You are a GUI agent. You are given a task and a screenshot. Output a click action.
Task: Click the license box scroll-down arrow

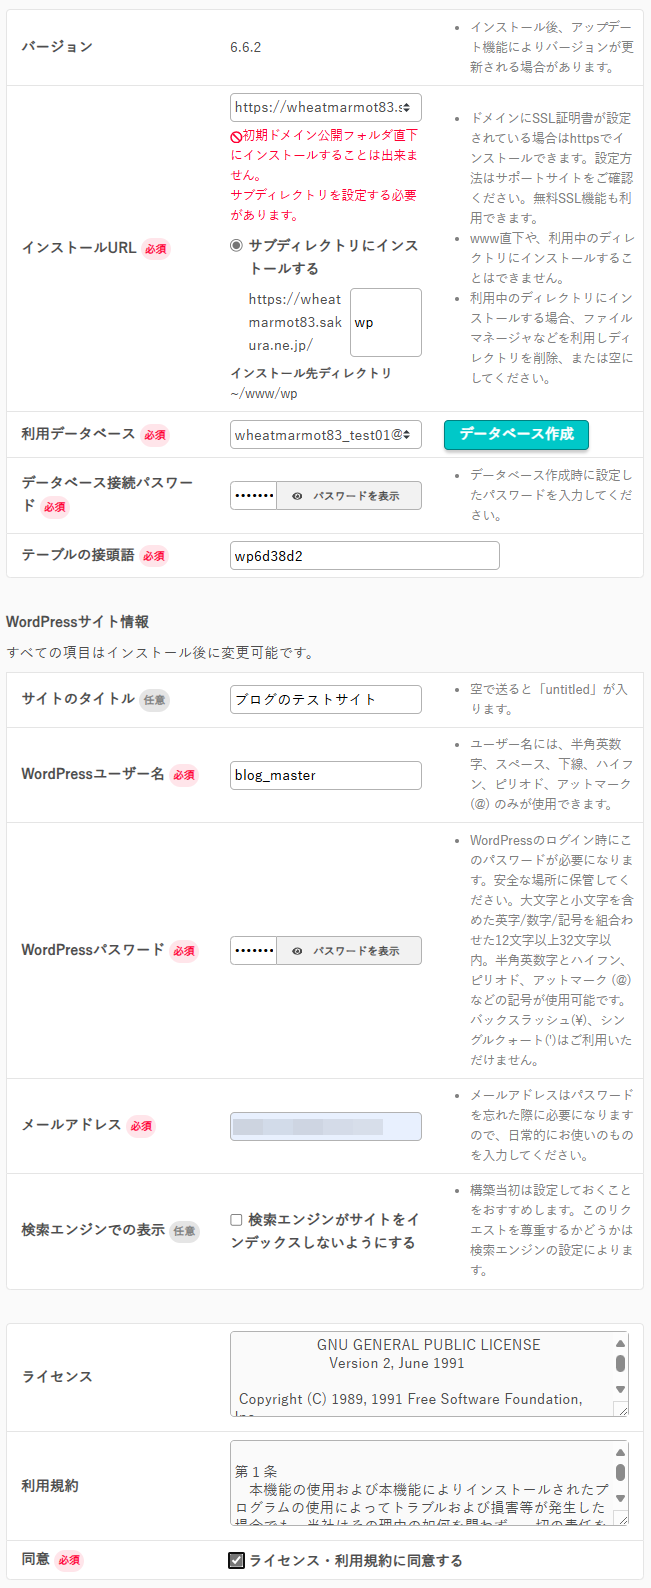[x=621, y=1389]
